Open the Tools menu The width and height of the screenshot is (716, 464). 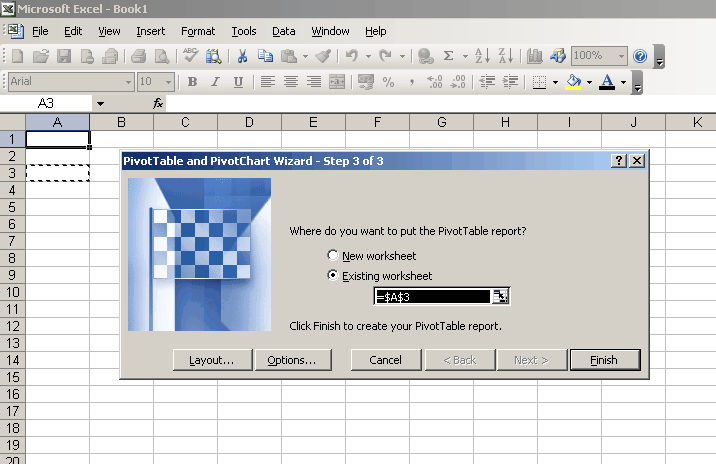243,31
